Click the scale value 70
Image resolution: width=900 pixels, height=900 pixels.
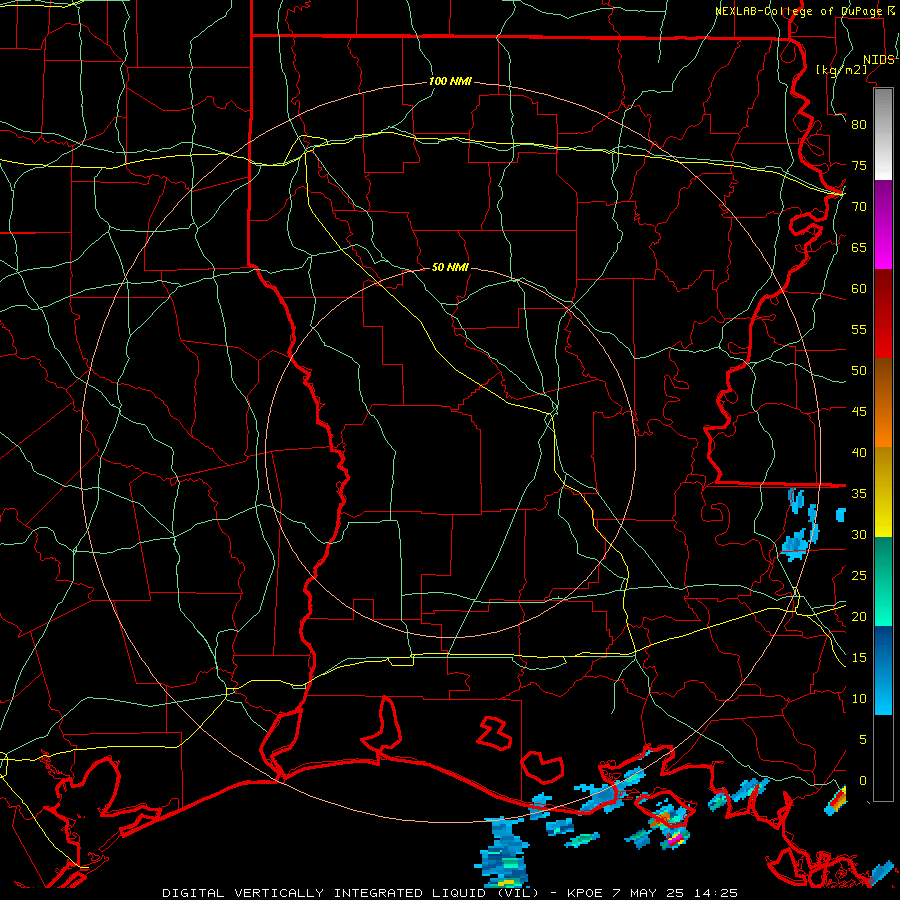point(859,207)
